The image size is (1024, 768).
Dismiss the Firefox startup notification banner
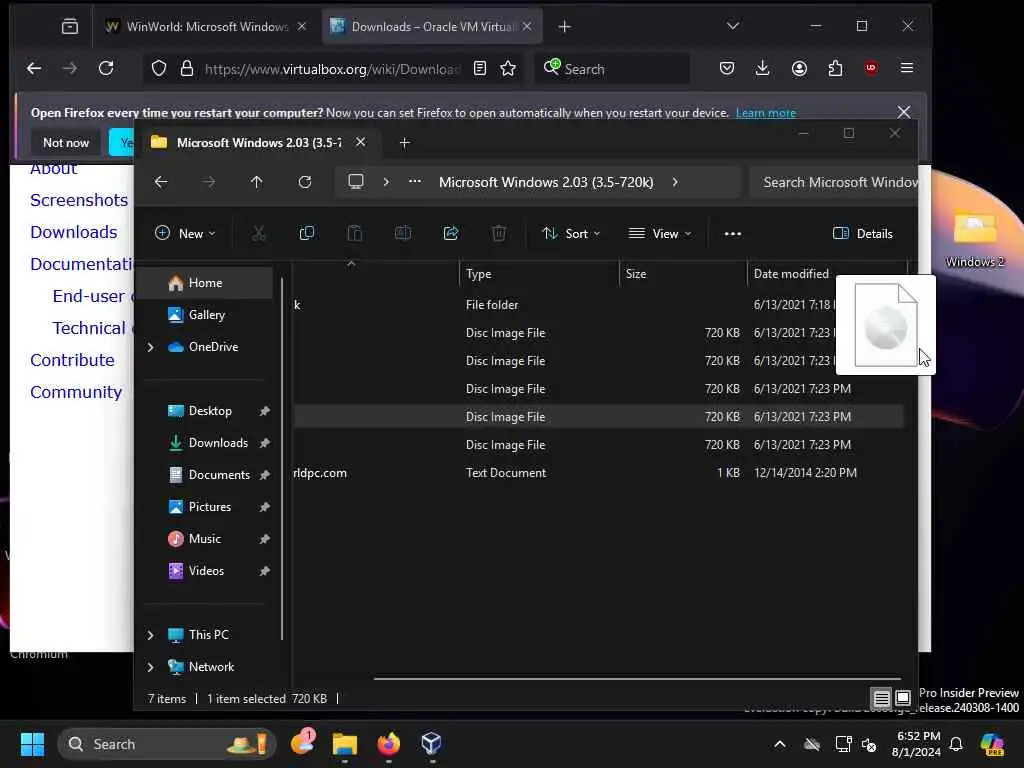click(903, 112)
